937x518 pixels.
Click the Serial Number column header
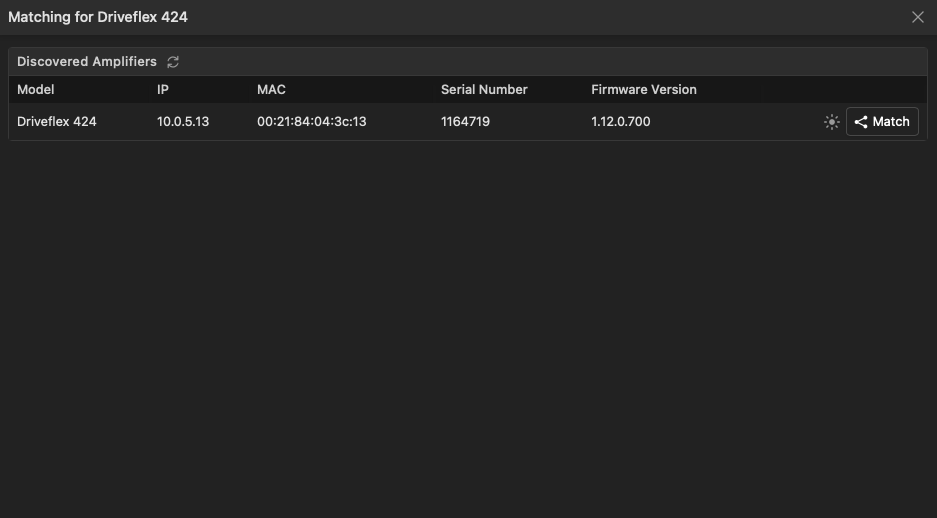[x=484, y=89]
